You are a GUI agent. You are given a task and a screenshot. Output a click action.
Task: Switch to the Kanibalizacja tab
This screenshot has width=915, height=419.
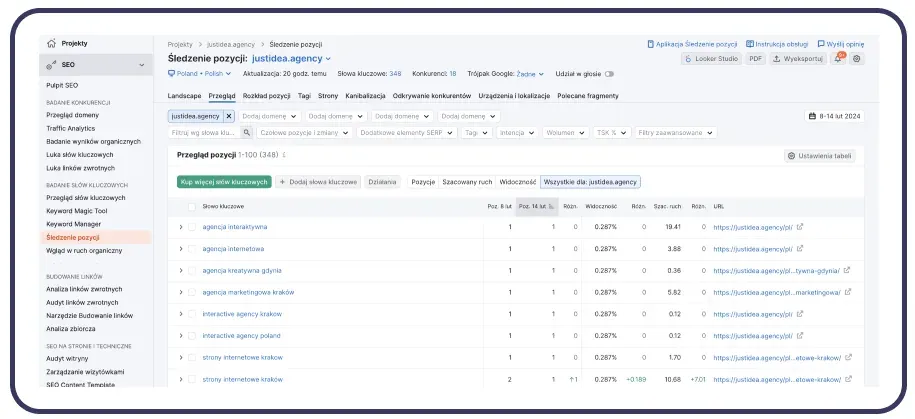tap(365, 96)
